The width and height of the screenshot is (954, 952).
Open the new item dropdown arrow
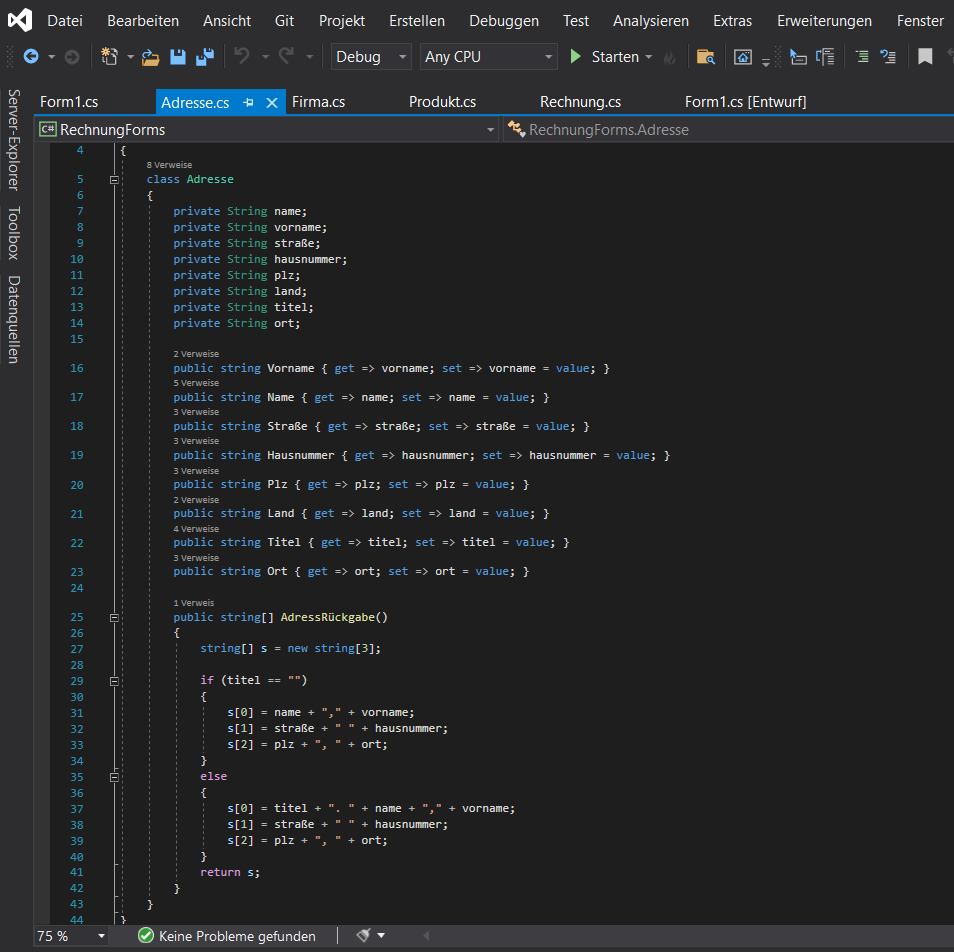130,57
